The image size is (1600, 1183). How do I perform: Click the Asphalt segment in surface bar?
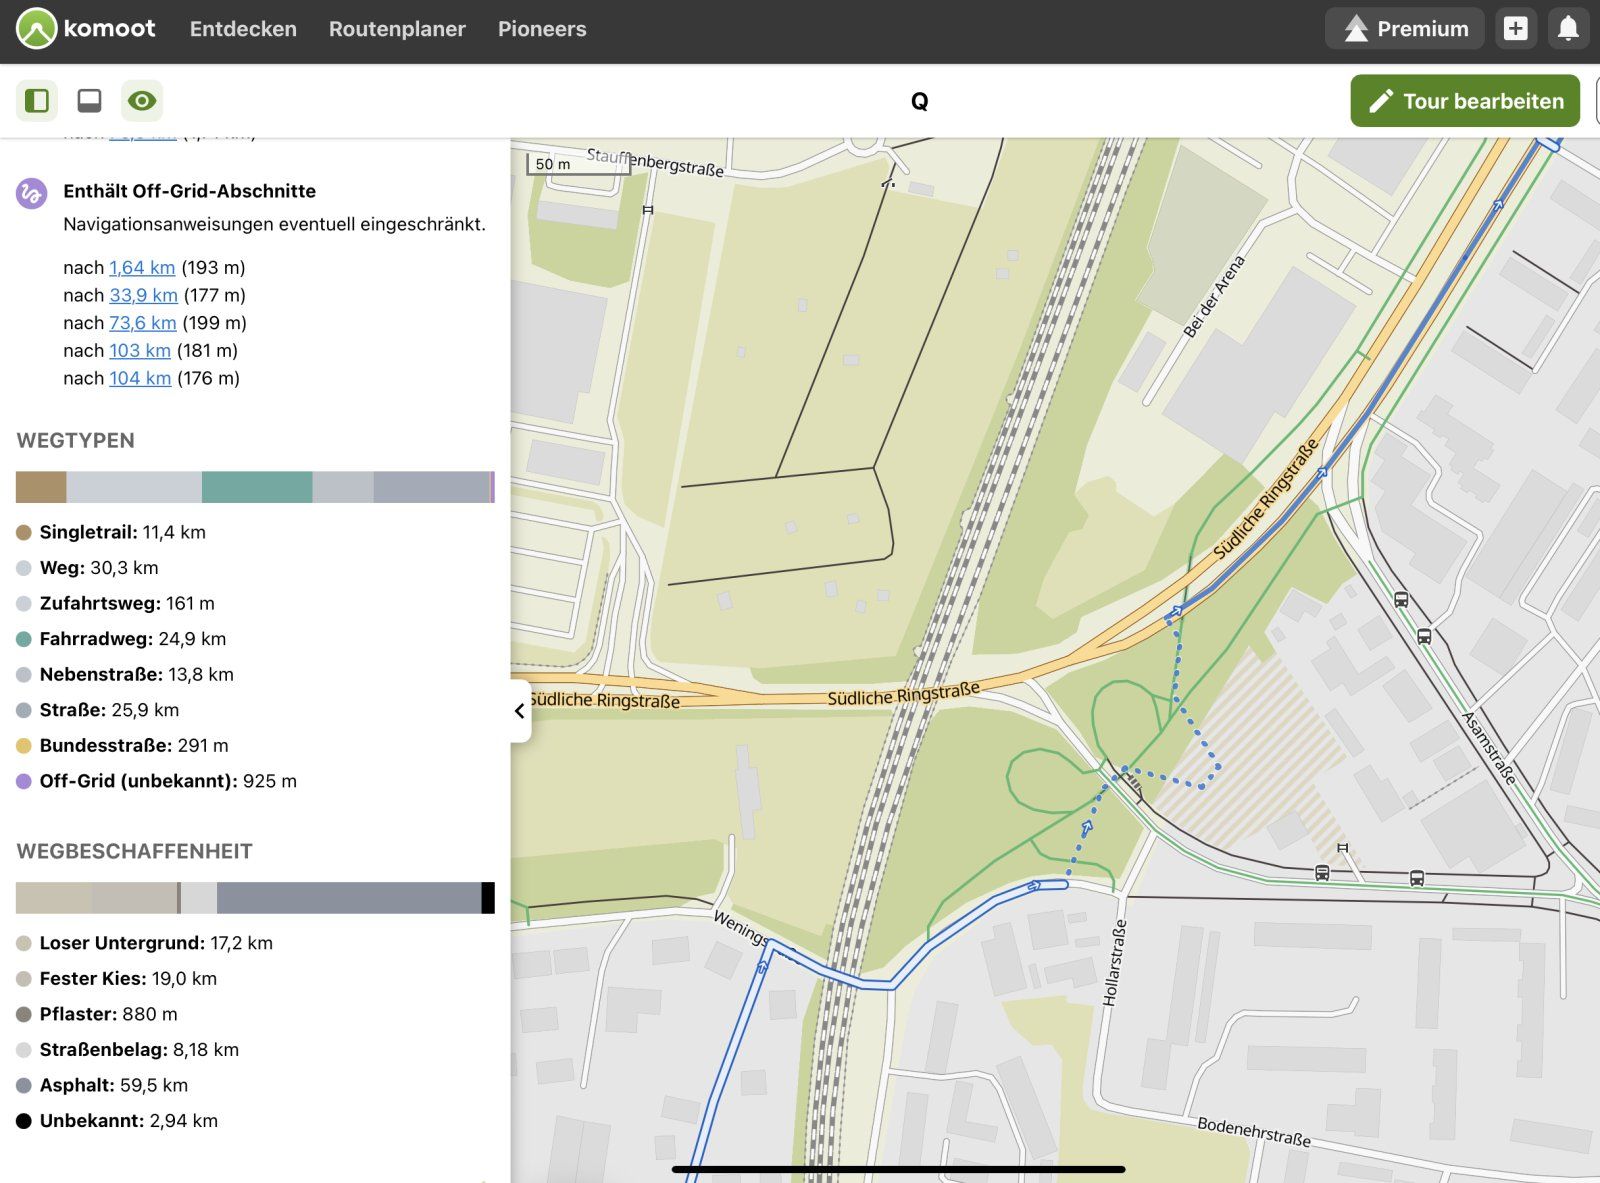348,898
